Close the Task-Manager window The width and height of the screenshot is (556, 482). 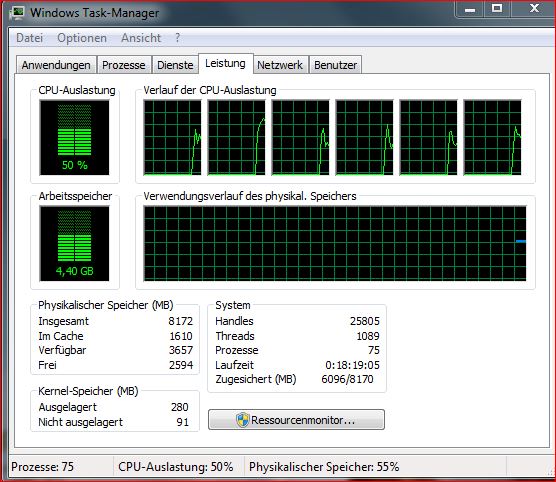tap(534, 8)
